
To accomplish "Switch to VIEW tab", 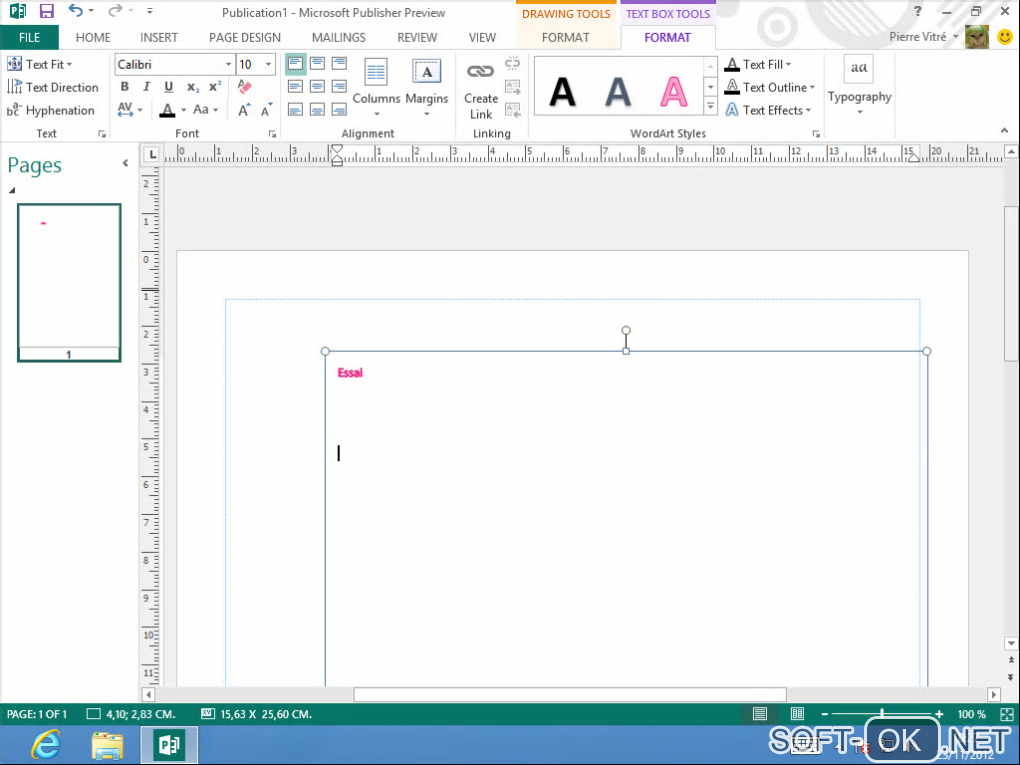I will click(482, 38).
